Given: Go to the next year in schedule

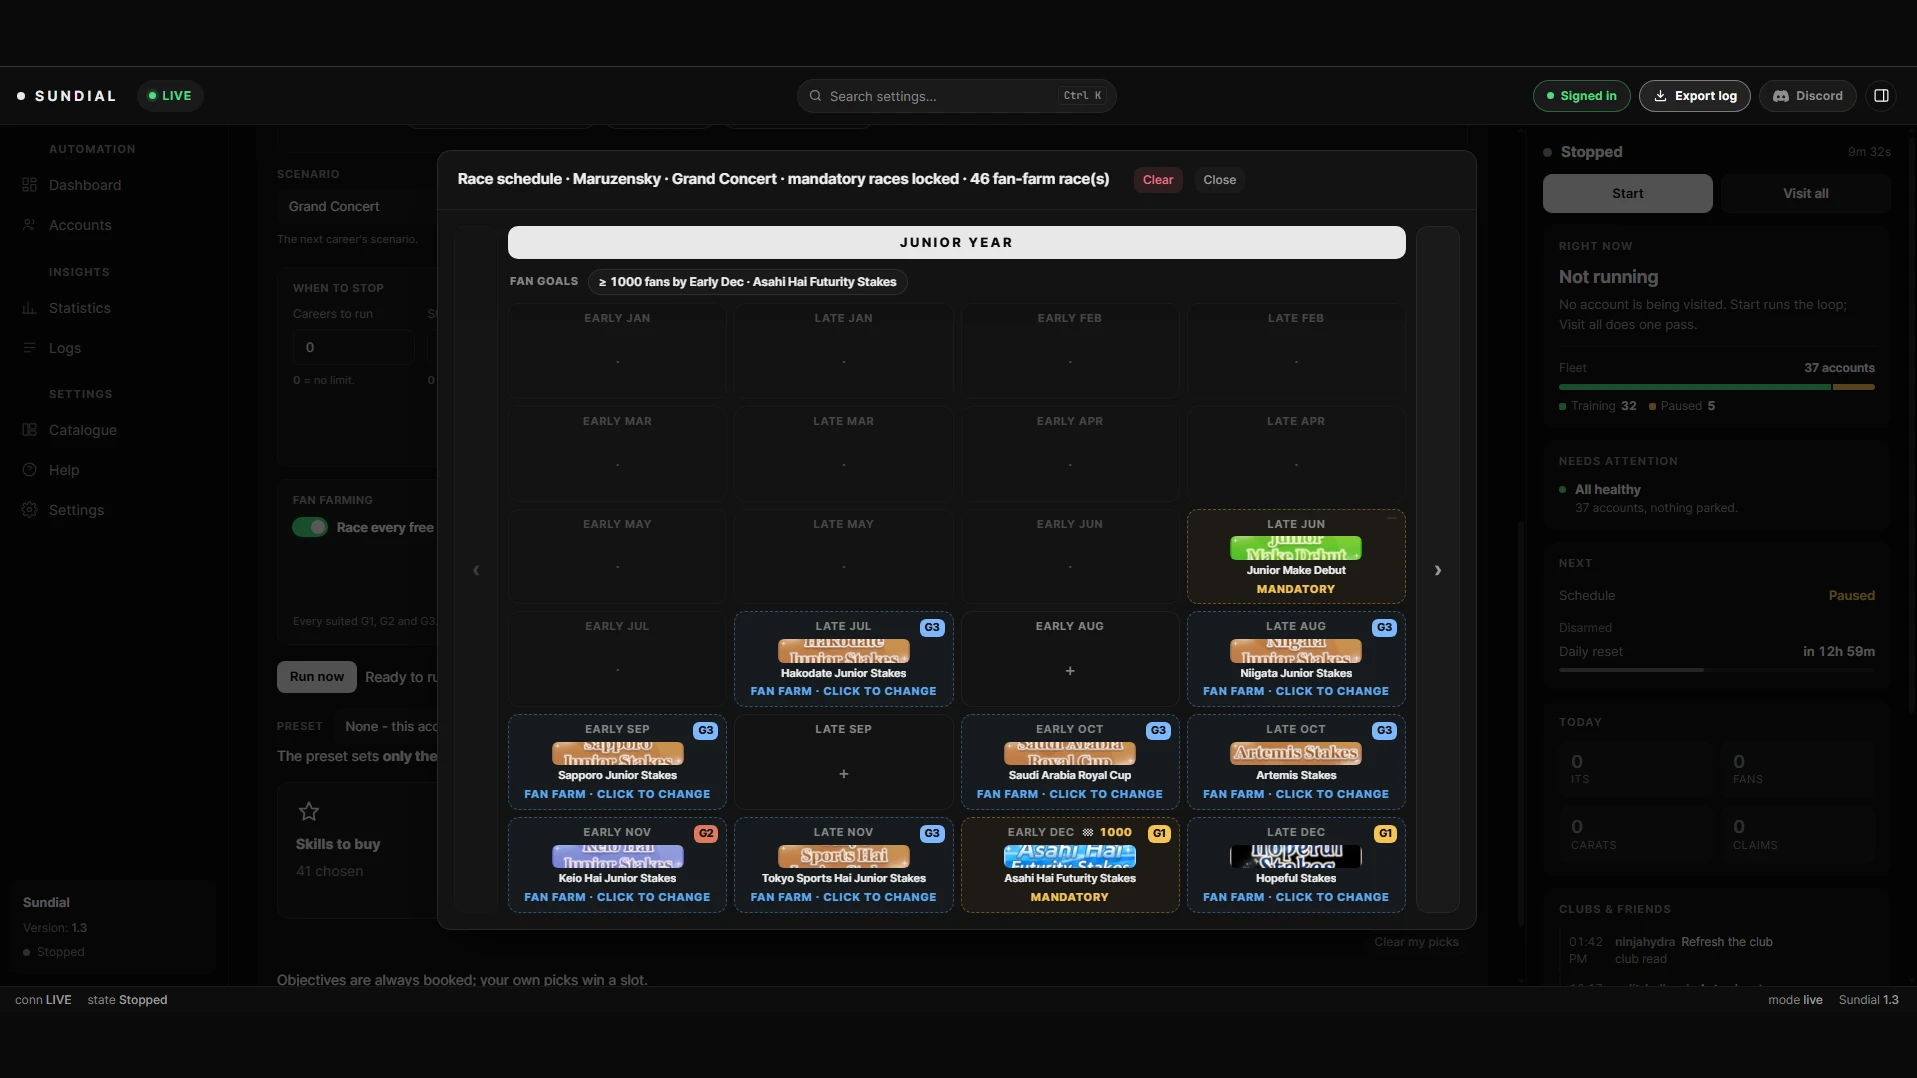Looking at the screenshot, I should coord(1438,570).
